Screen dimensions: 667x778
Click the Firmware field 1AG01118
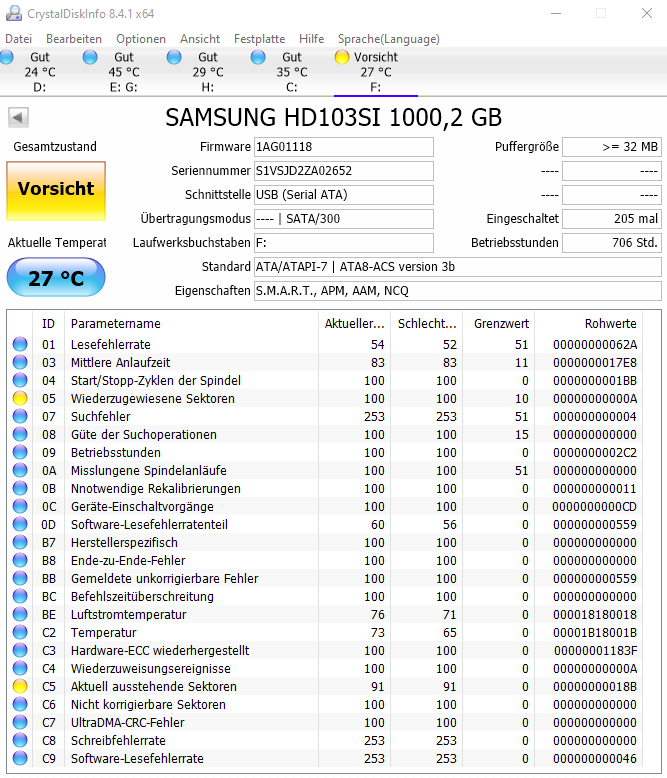coord(343,147)
